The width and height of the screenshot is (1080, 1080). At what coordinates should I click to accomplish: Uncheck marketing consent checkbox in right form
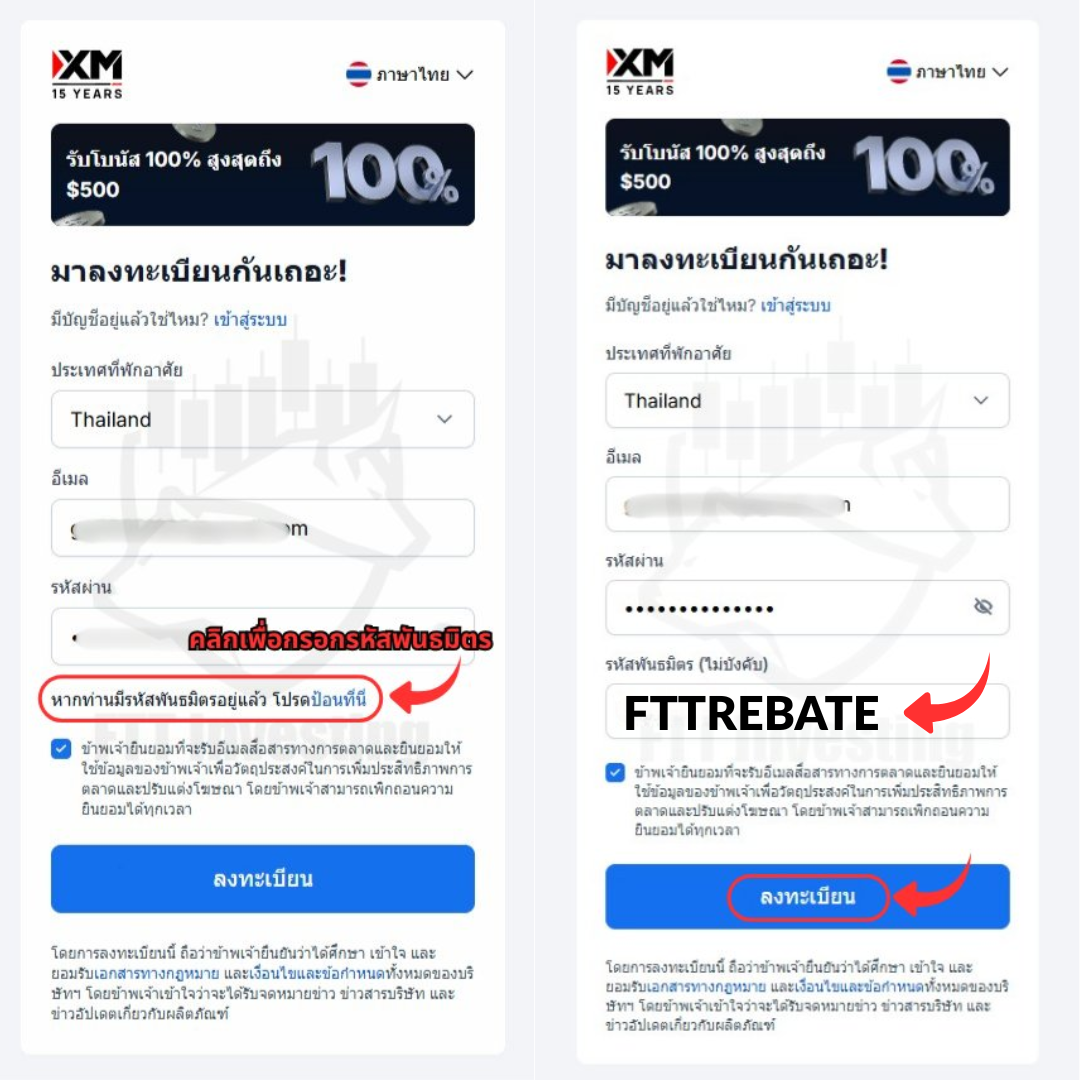tap(615, 772)
